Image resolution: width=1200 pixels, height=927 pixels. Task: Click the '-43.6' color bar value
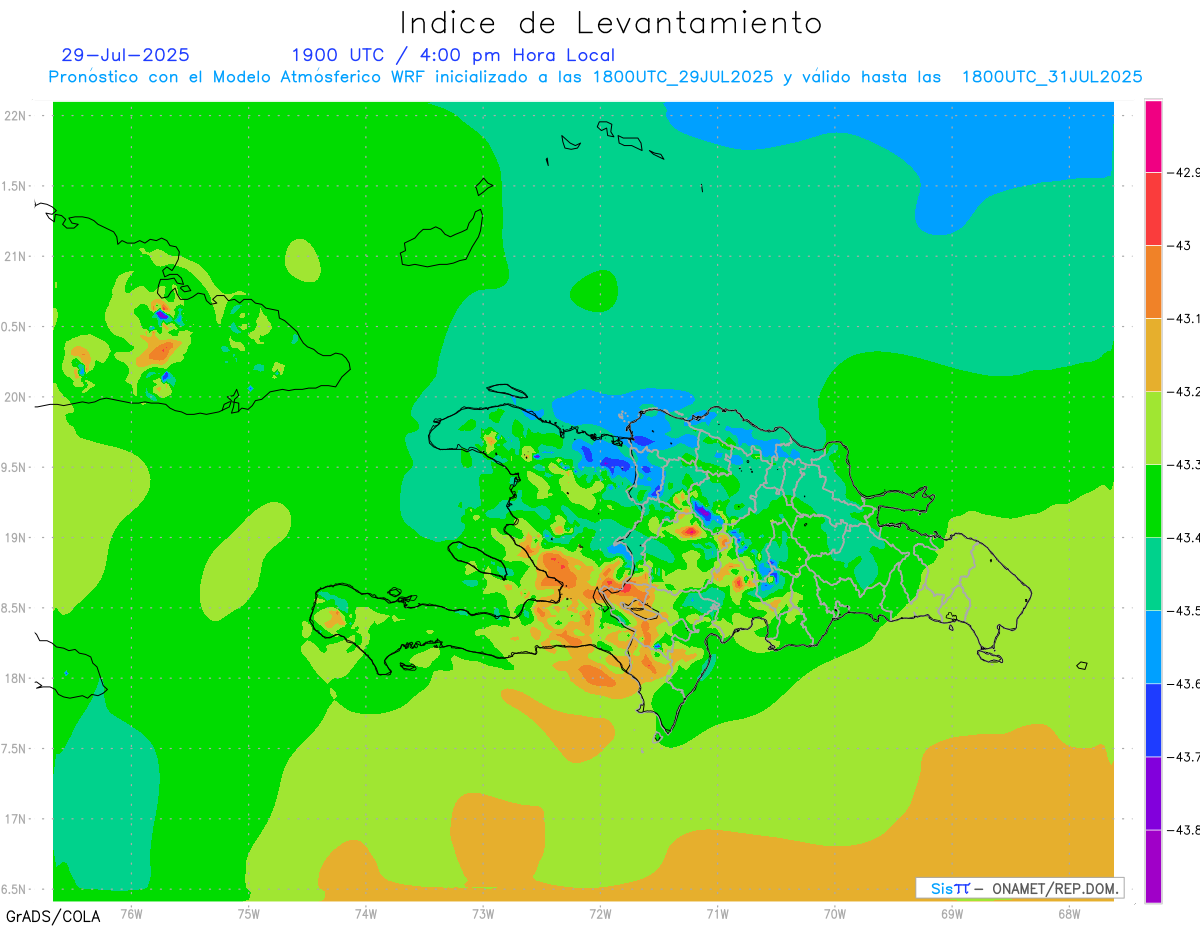coord(1184,684)
